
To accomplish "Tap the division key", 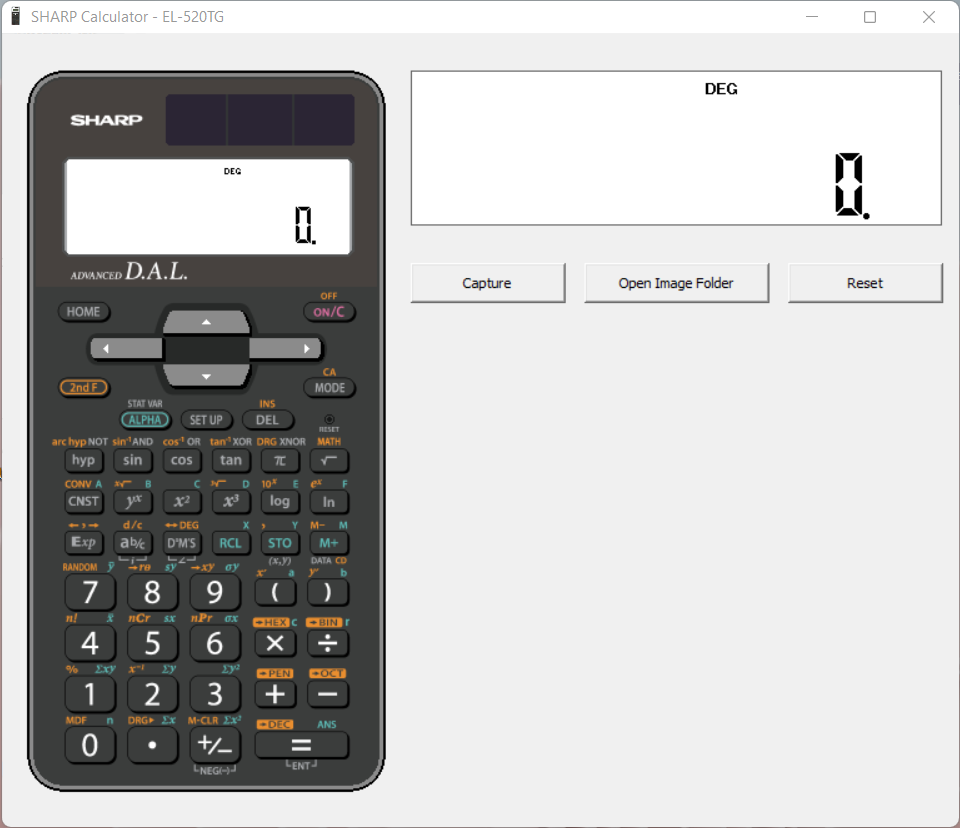I will [328, 644].
